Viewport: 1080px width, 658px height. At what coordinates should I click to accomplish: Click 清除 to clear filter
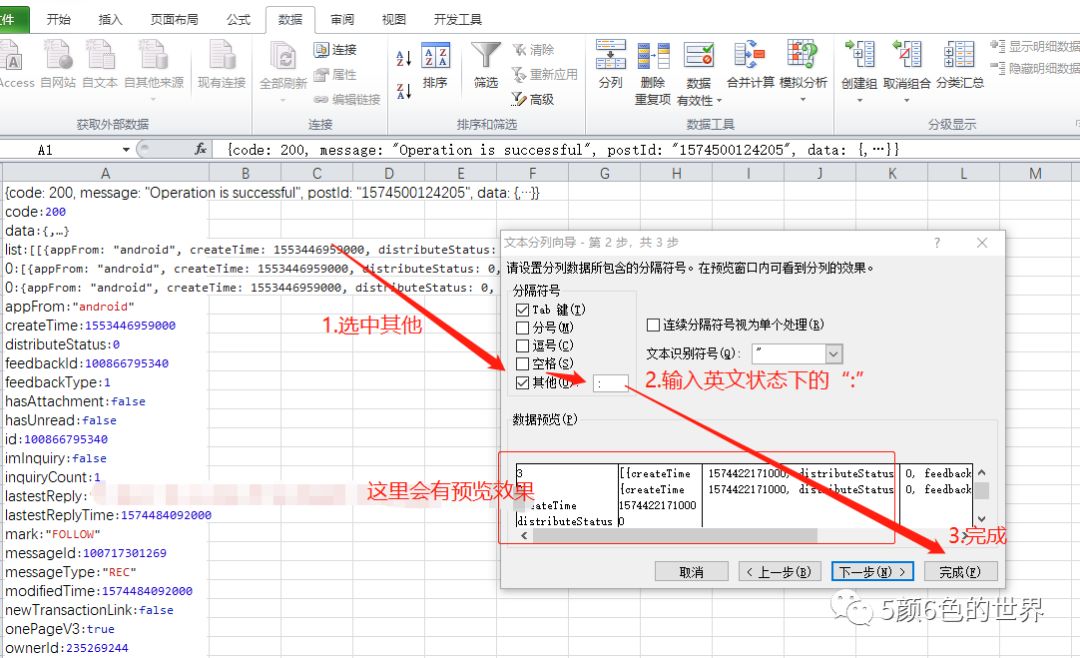click(533, 50)
